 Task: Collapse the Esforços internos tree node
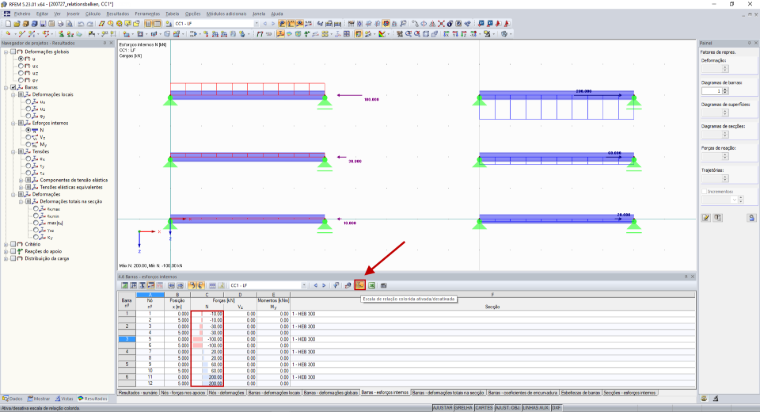click(14, 123)
